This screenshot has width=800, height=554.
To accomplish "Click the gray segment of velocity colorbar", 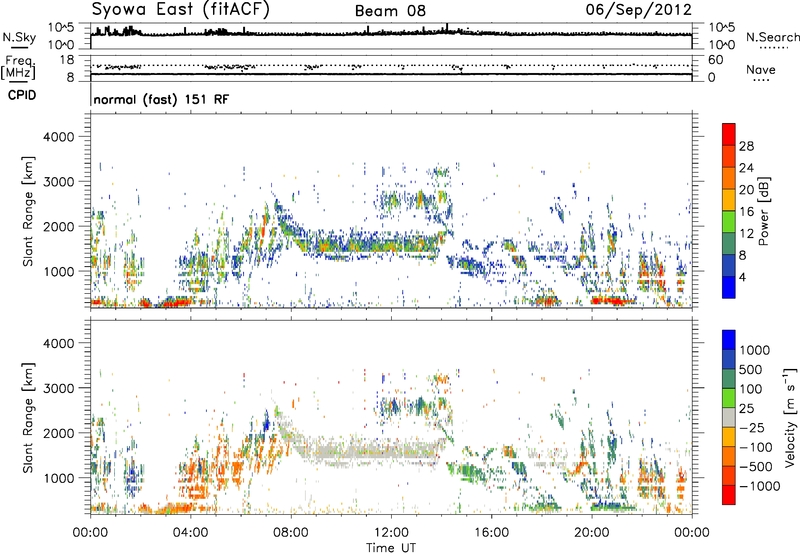I will tap(729, 418).
